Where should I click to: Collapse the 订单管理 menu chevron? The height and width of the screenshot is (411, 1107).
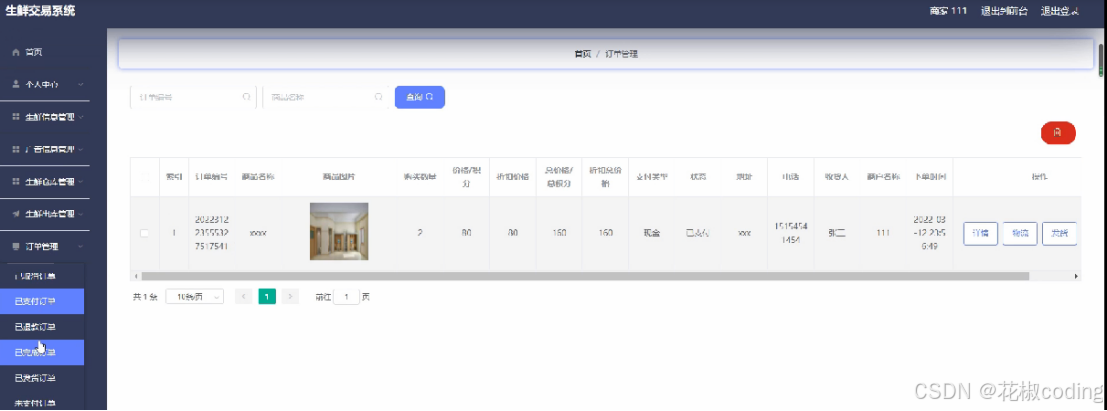tap(81, 246)
